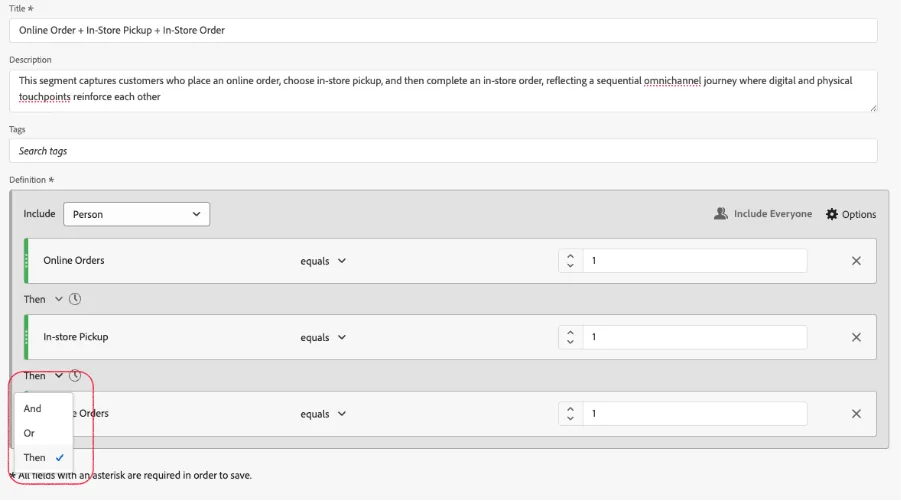Viewport: 901px width, 501px height.
Task: Increase Online Orders value with stepper up
Action: [x=570, y=256]
